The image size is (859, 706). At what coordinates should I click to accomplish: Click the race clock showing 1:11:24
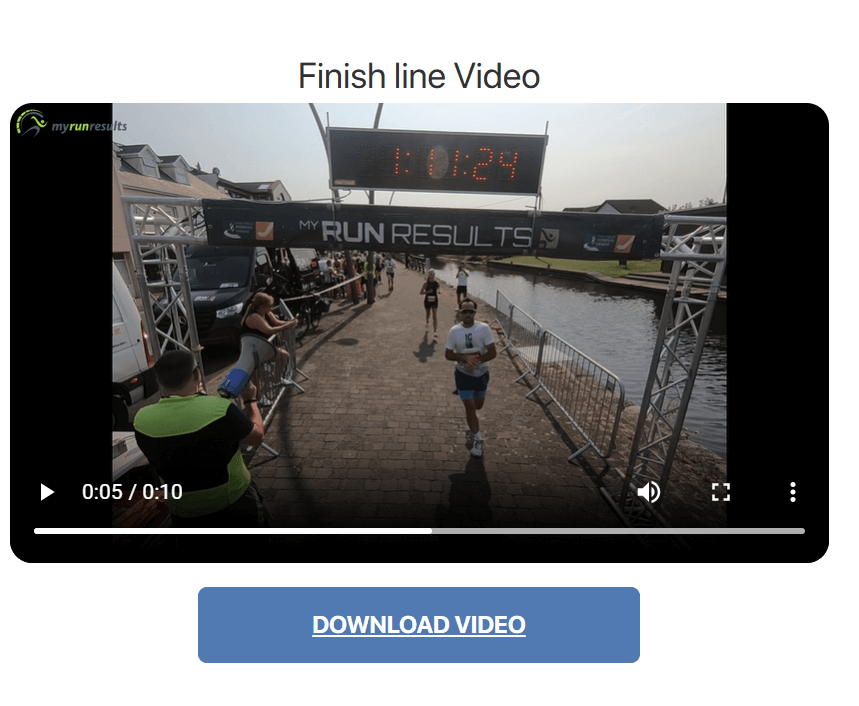click(437, 162)
